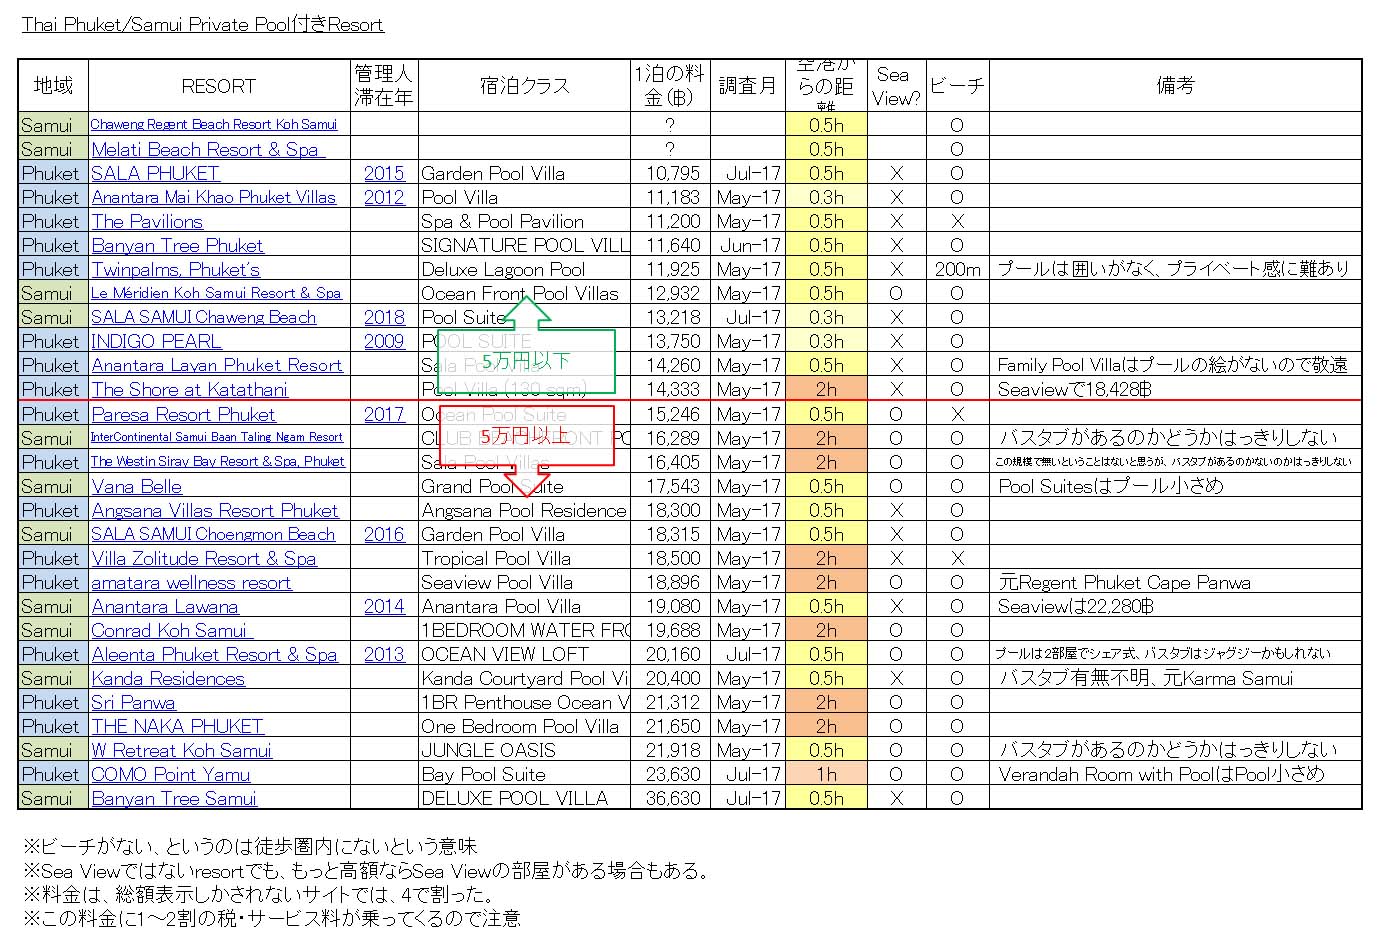
Task: Open the Chaweng Regent Beach Resort Koh Samui link
Action: point(214,125)
